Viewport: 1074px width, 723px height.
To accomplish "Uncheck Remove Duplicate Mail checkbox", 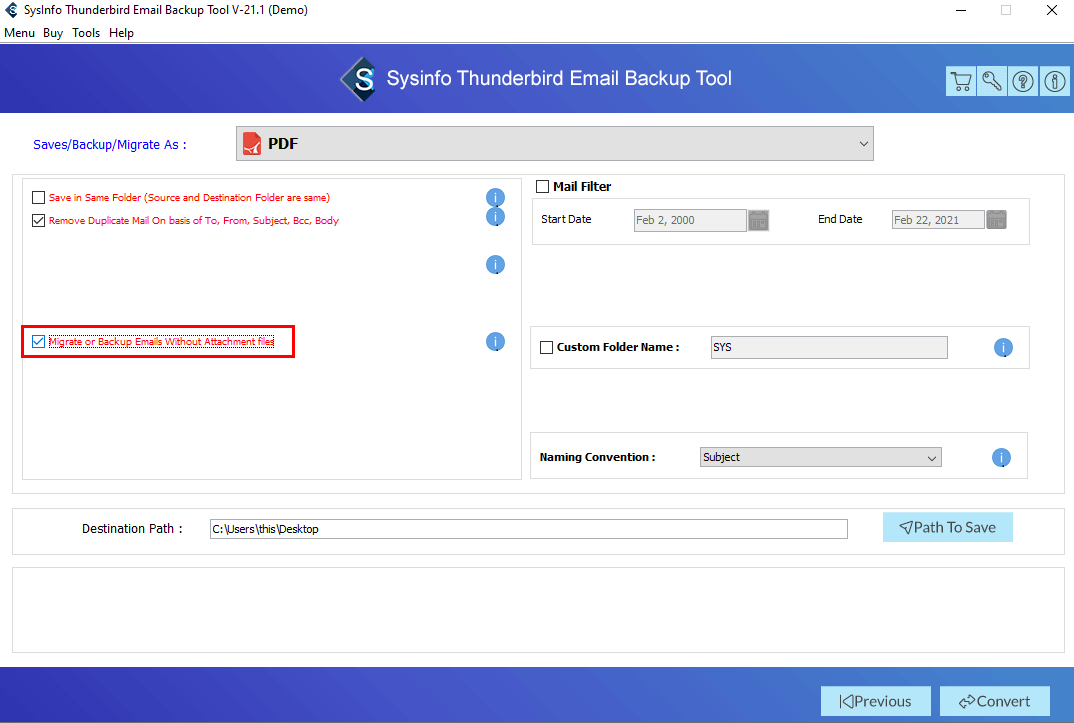I will point(38,220).
